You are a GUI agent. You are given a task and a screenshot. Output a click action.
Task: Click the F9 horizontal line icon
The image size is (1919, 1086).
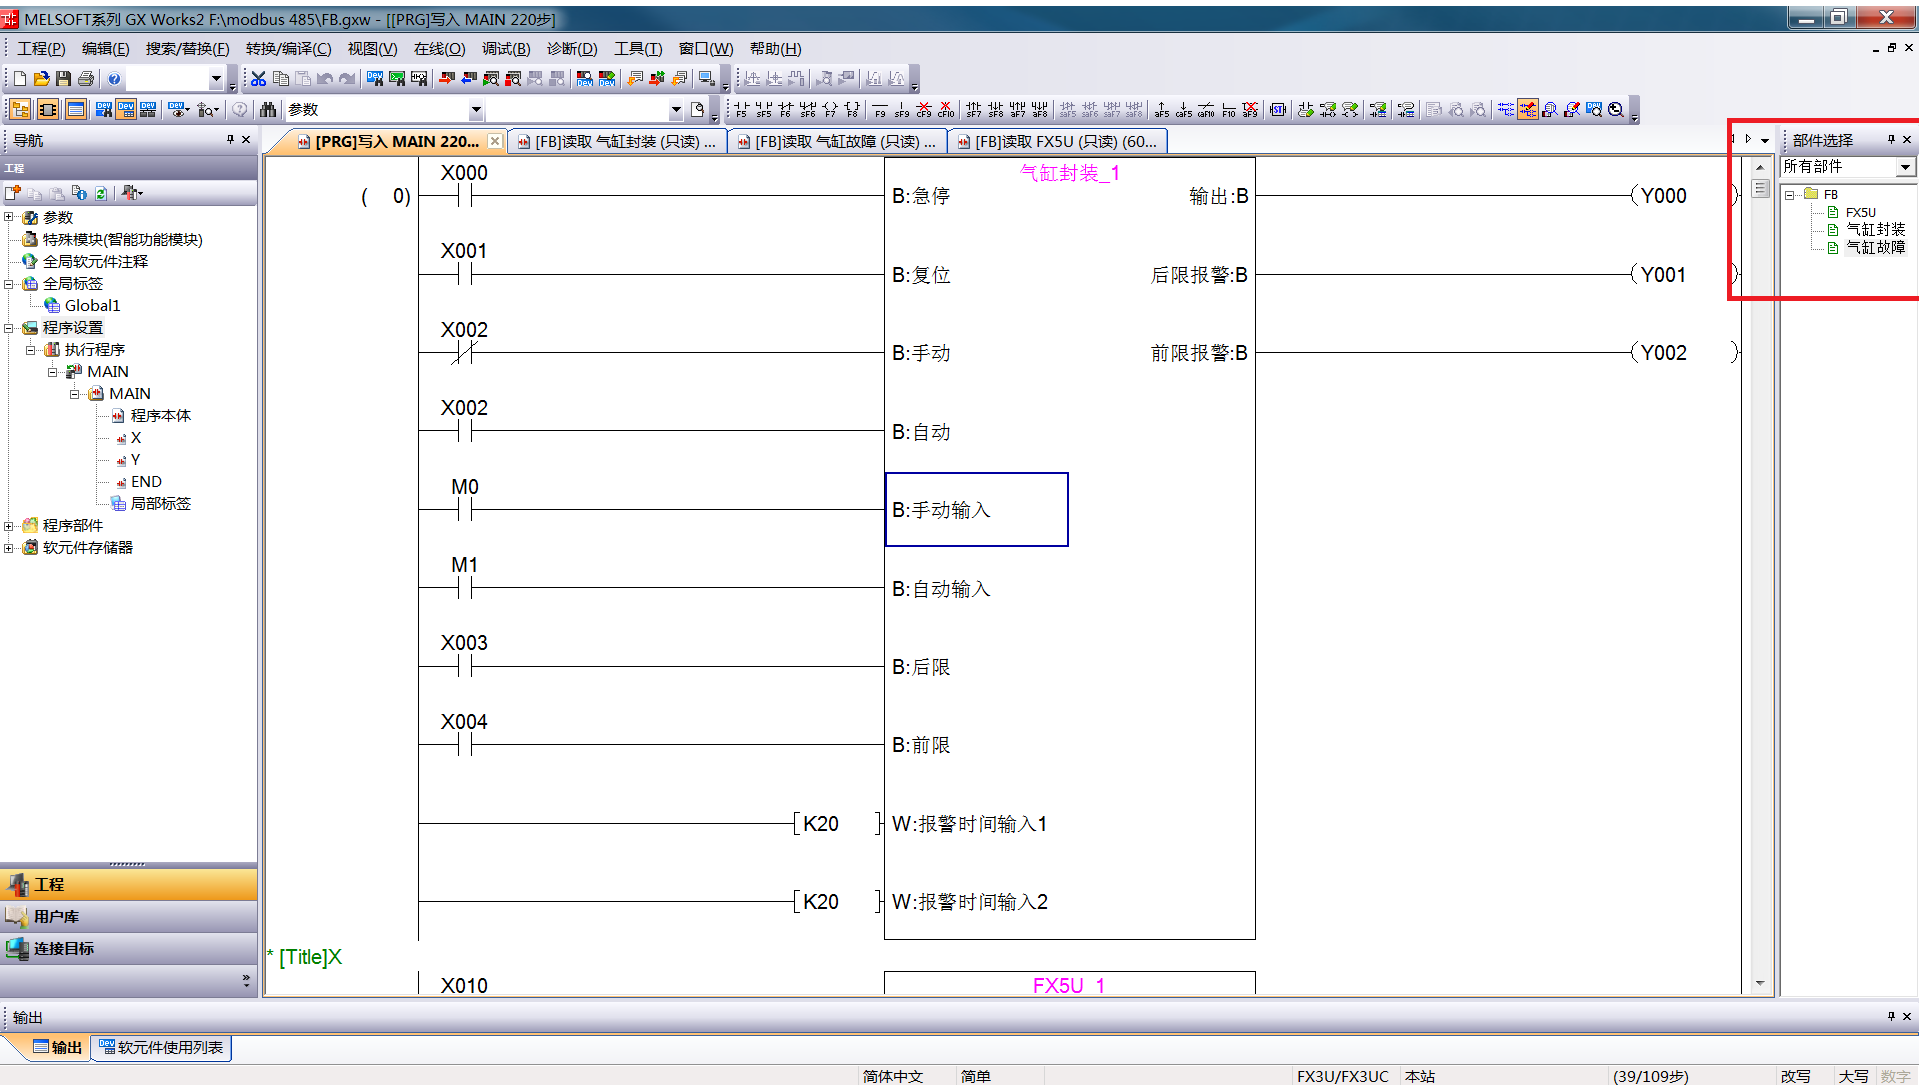(x=880, y=110)
